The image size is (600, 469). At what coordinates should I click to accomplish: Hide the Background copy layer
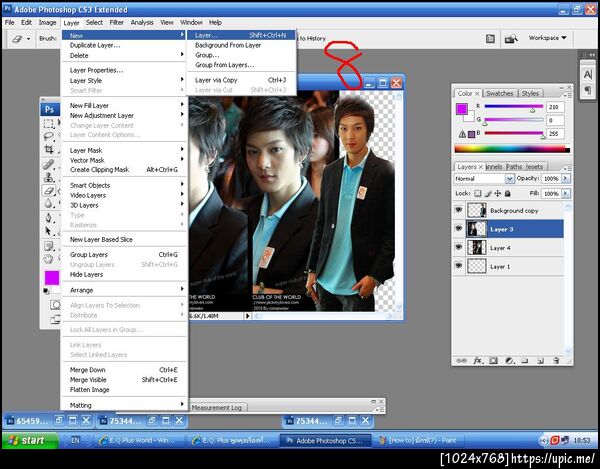coord(458,210)
